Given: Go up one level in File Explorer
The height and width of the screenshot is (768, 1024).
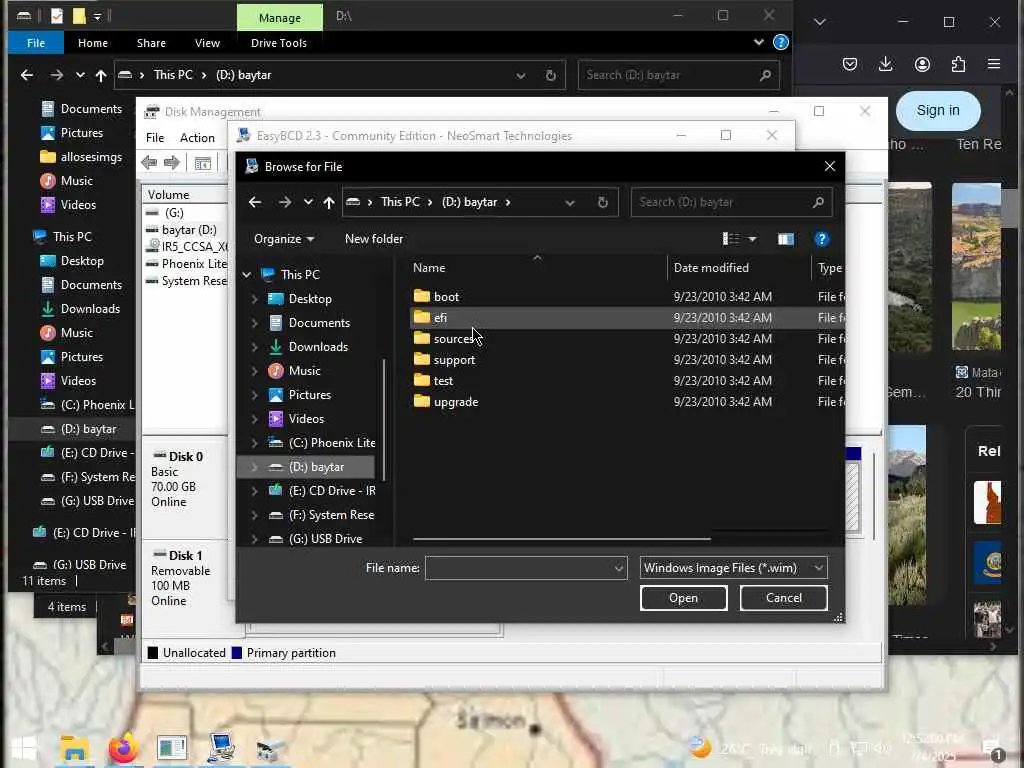Looking at the screenshot, I should coord(101,75).
